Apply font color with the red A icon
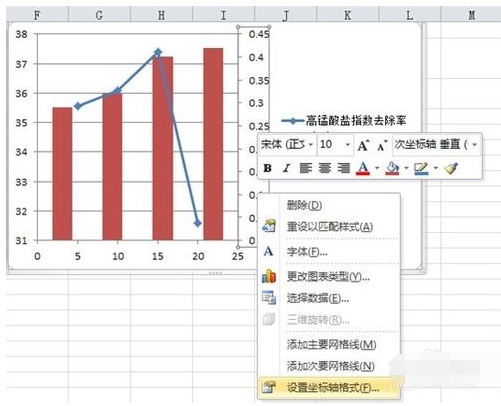Screen dimensions: 501x406 [x=363, y=168]
